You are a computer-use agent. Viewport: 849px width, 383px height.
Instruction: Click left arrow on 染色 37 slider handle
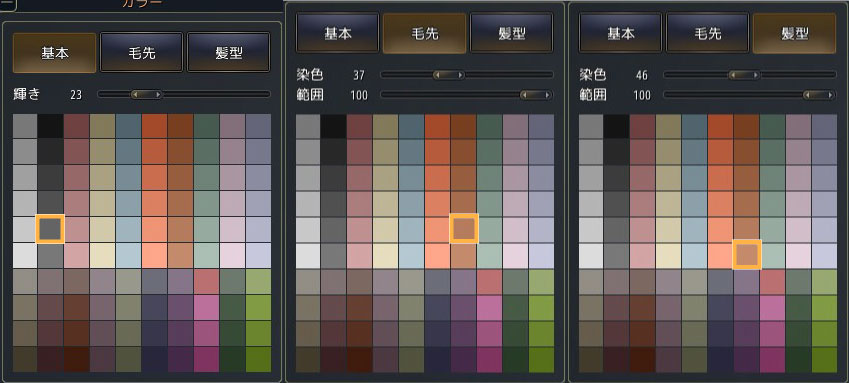[437, 75]
